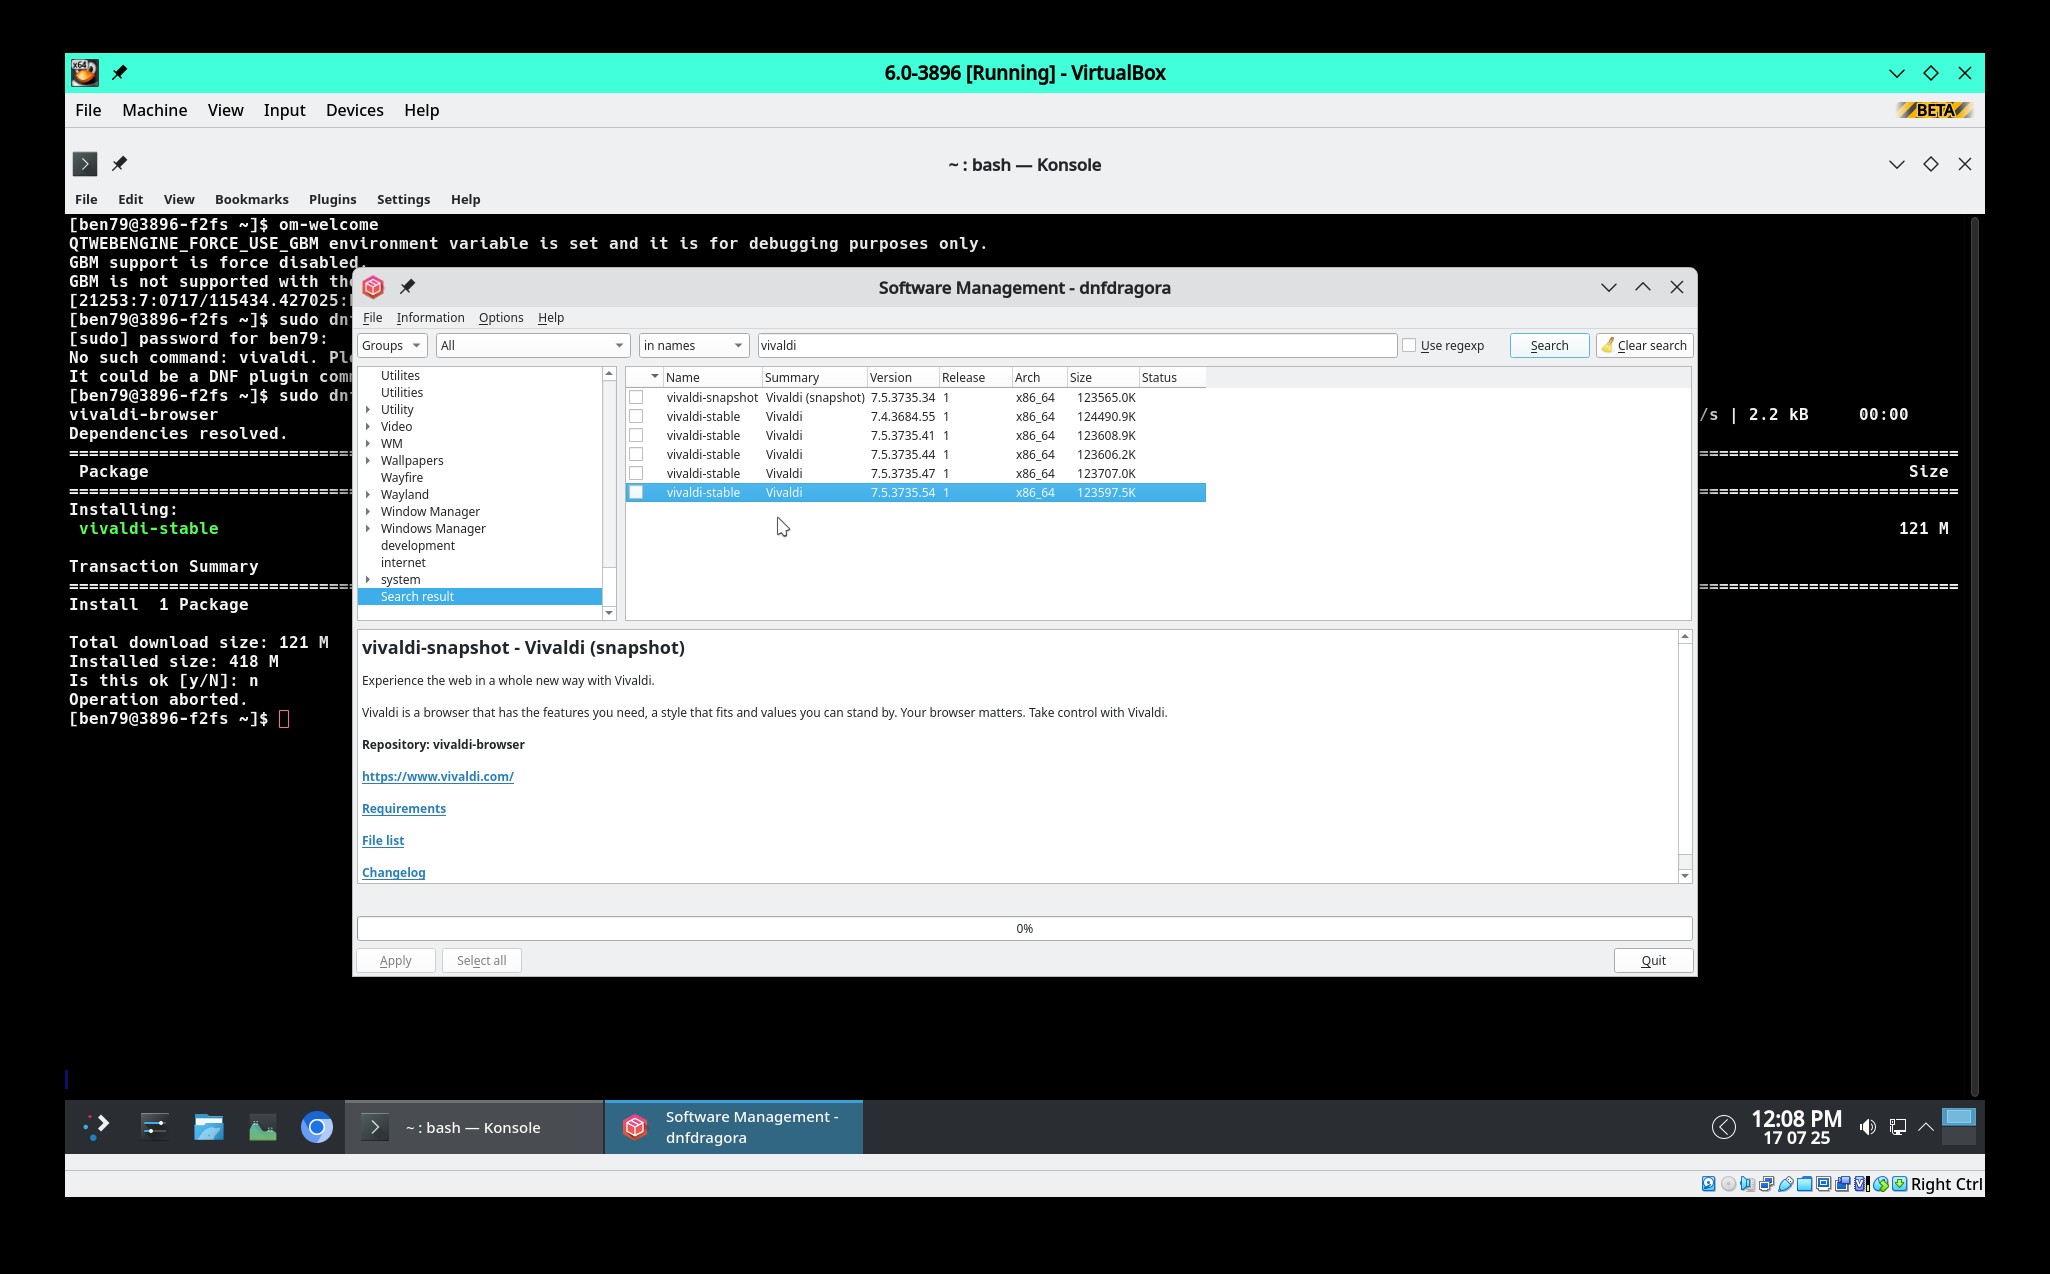Image resolution: width=2050 pixels, height=1274 pixels.
Task: Open the Changelog link
Action: (x=393, y=872)
